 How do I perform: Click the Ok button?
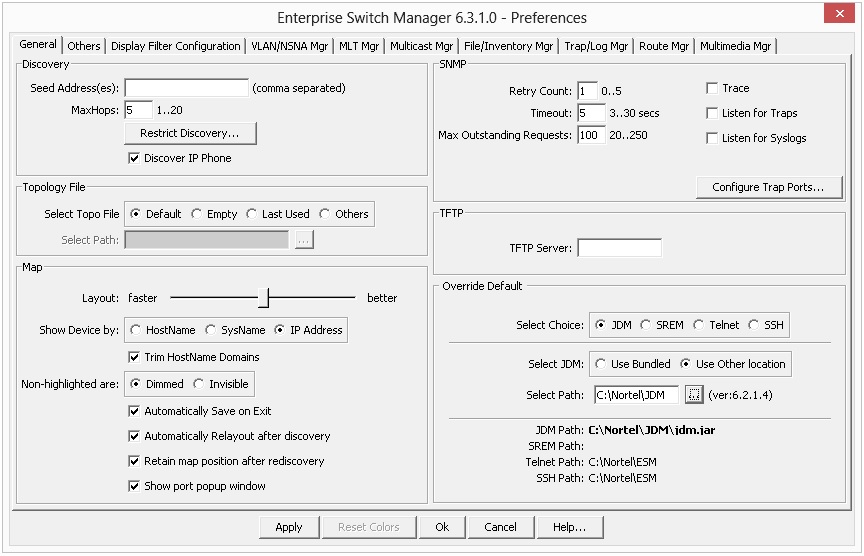[442, 527]
